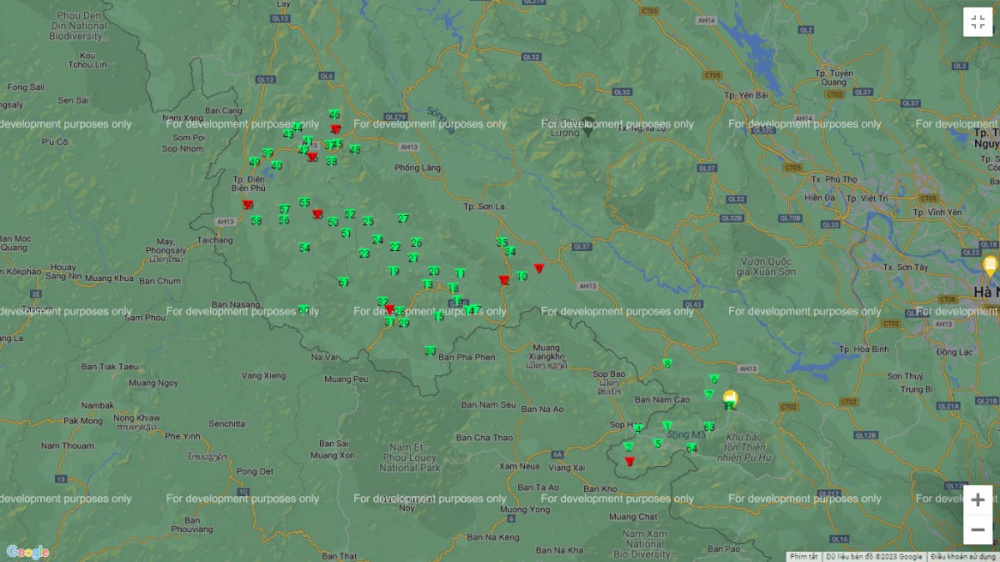Select green marker number 6
The image size is (1000, 562).
coord(714,379)
